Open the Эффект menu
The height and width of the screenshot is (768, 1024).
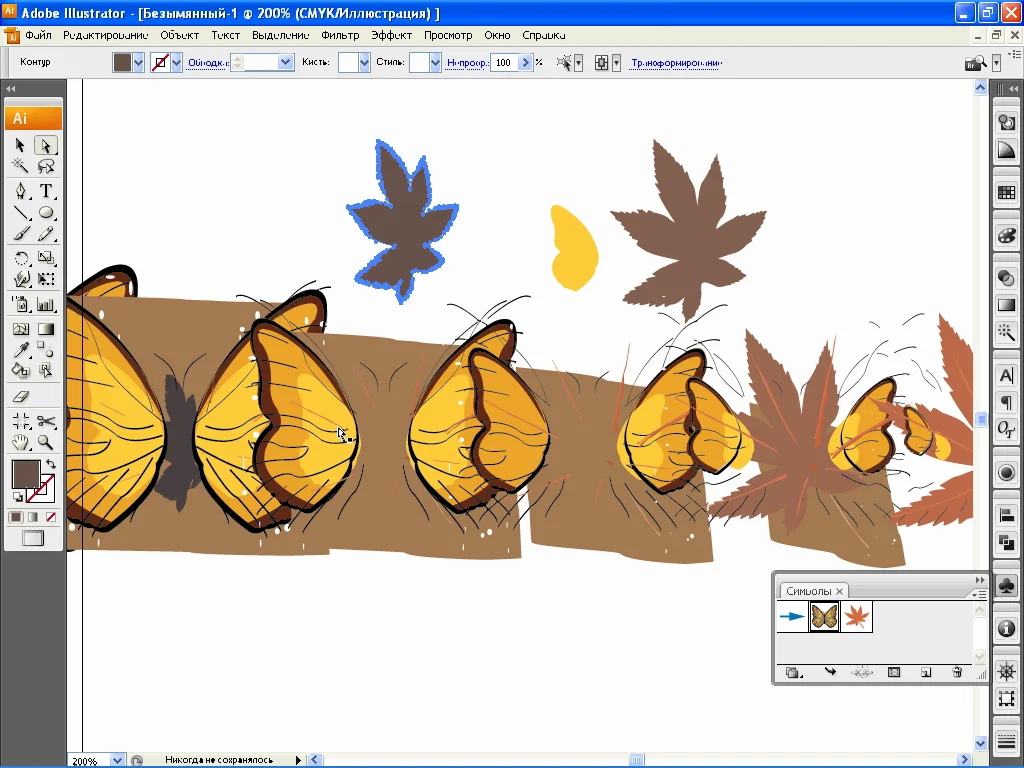(392, 35)
